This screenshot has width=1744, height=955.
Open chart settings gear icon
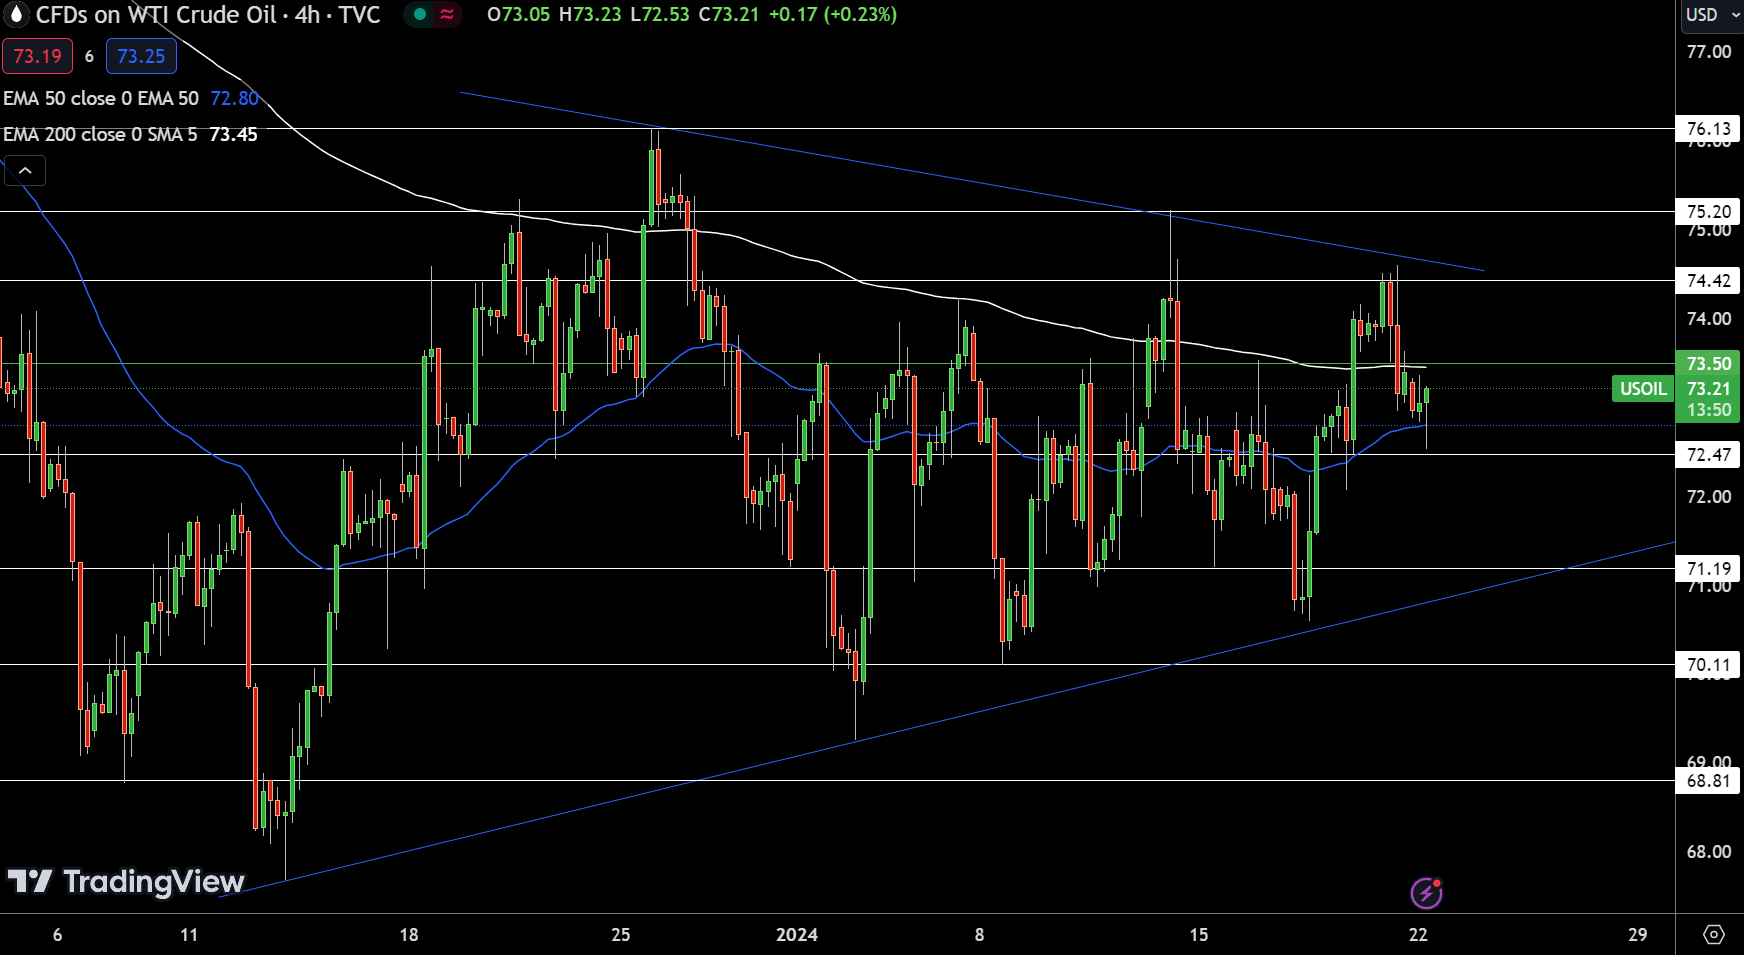(x=1713, y=935)
